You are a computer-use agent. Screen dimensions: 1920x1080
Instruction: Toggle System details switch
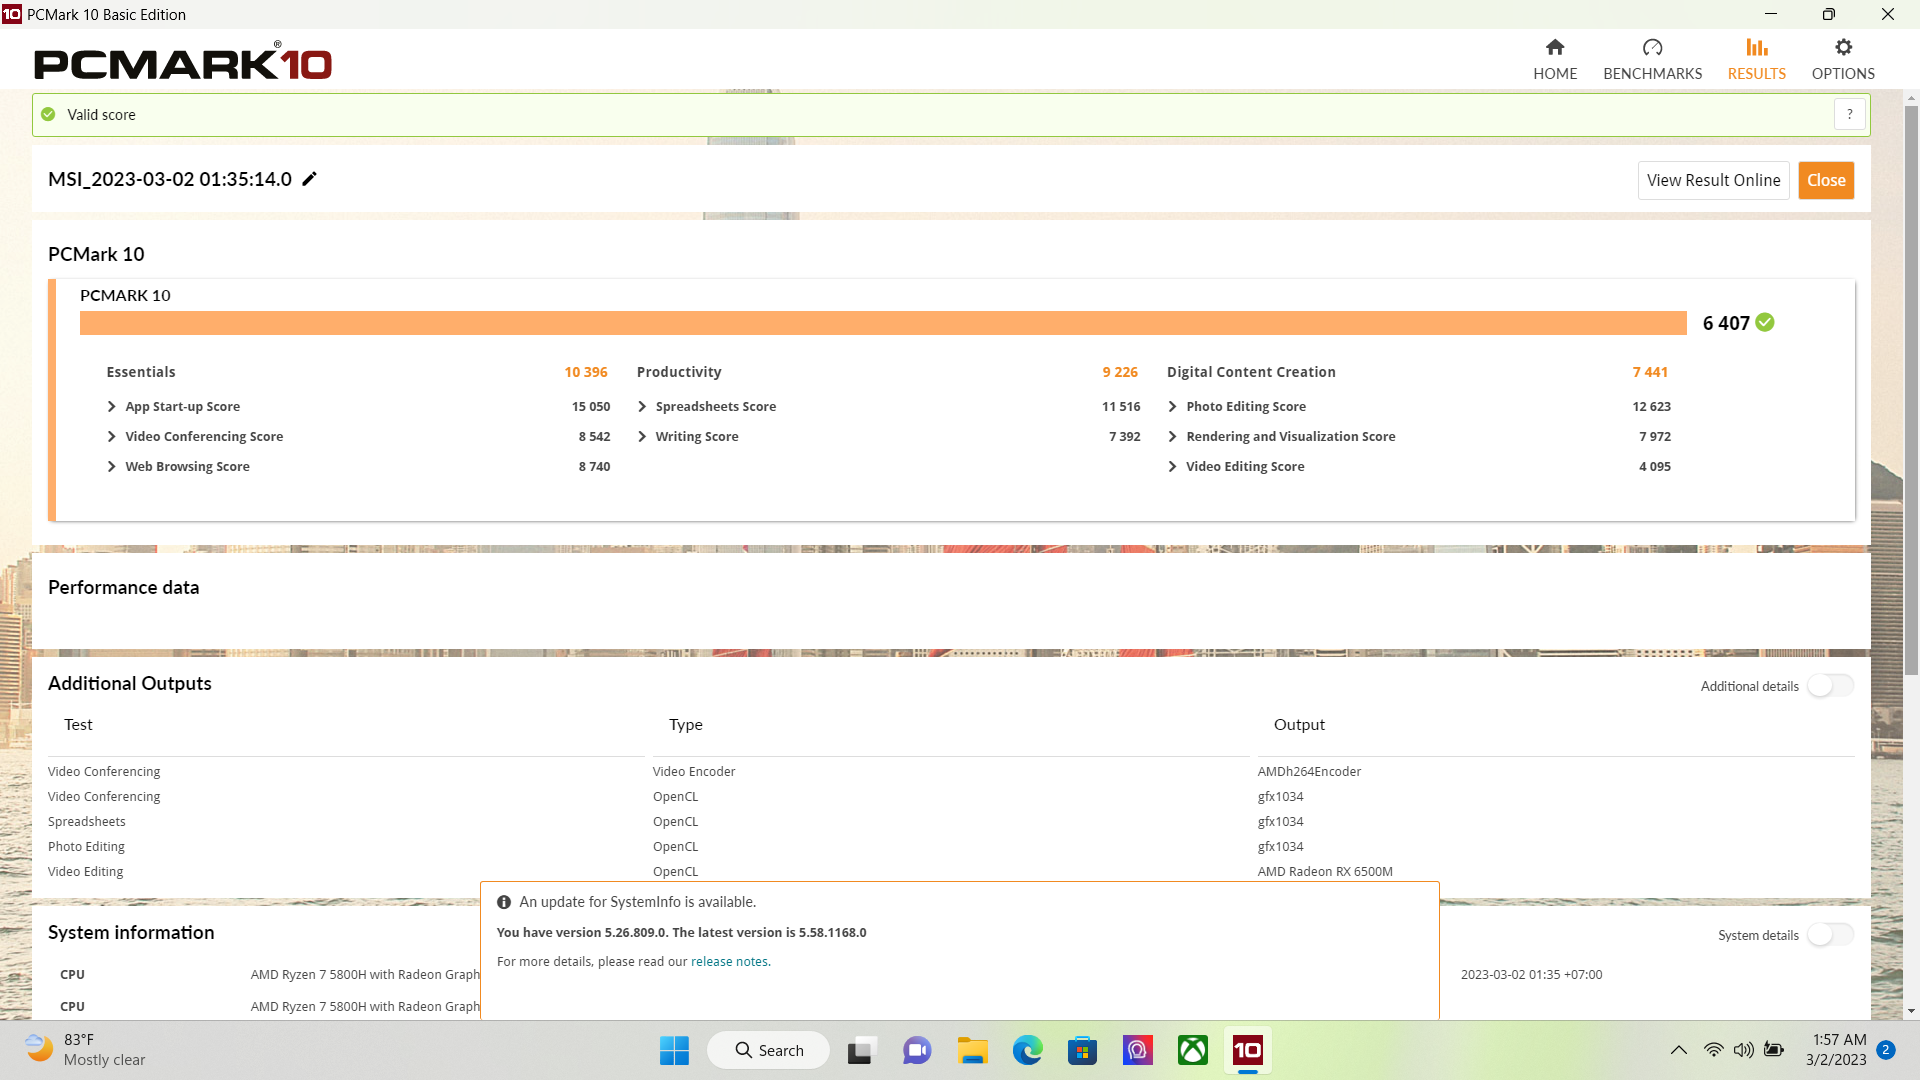1830,935
